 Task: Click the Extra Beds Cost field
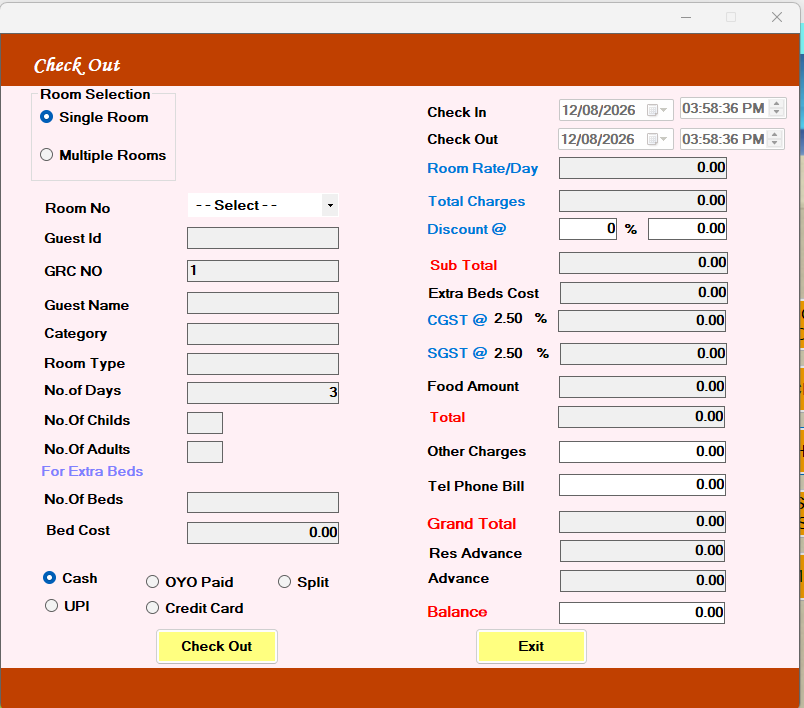[644, 293]
